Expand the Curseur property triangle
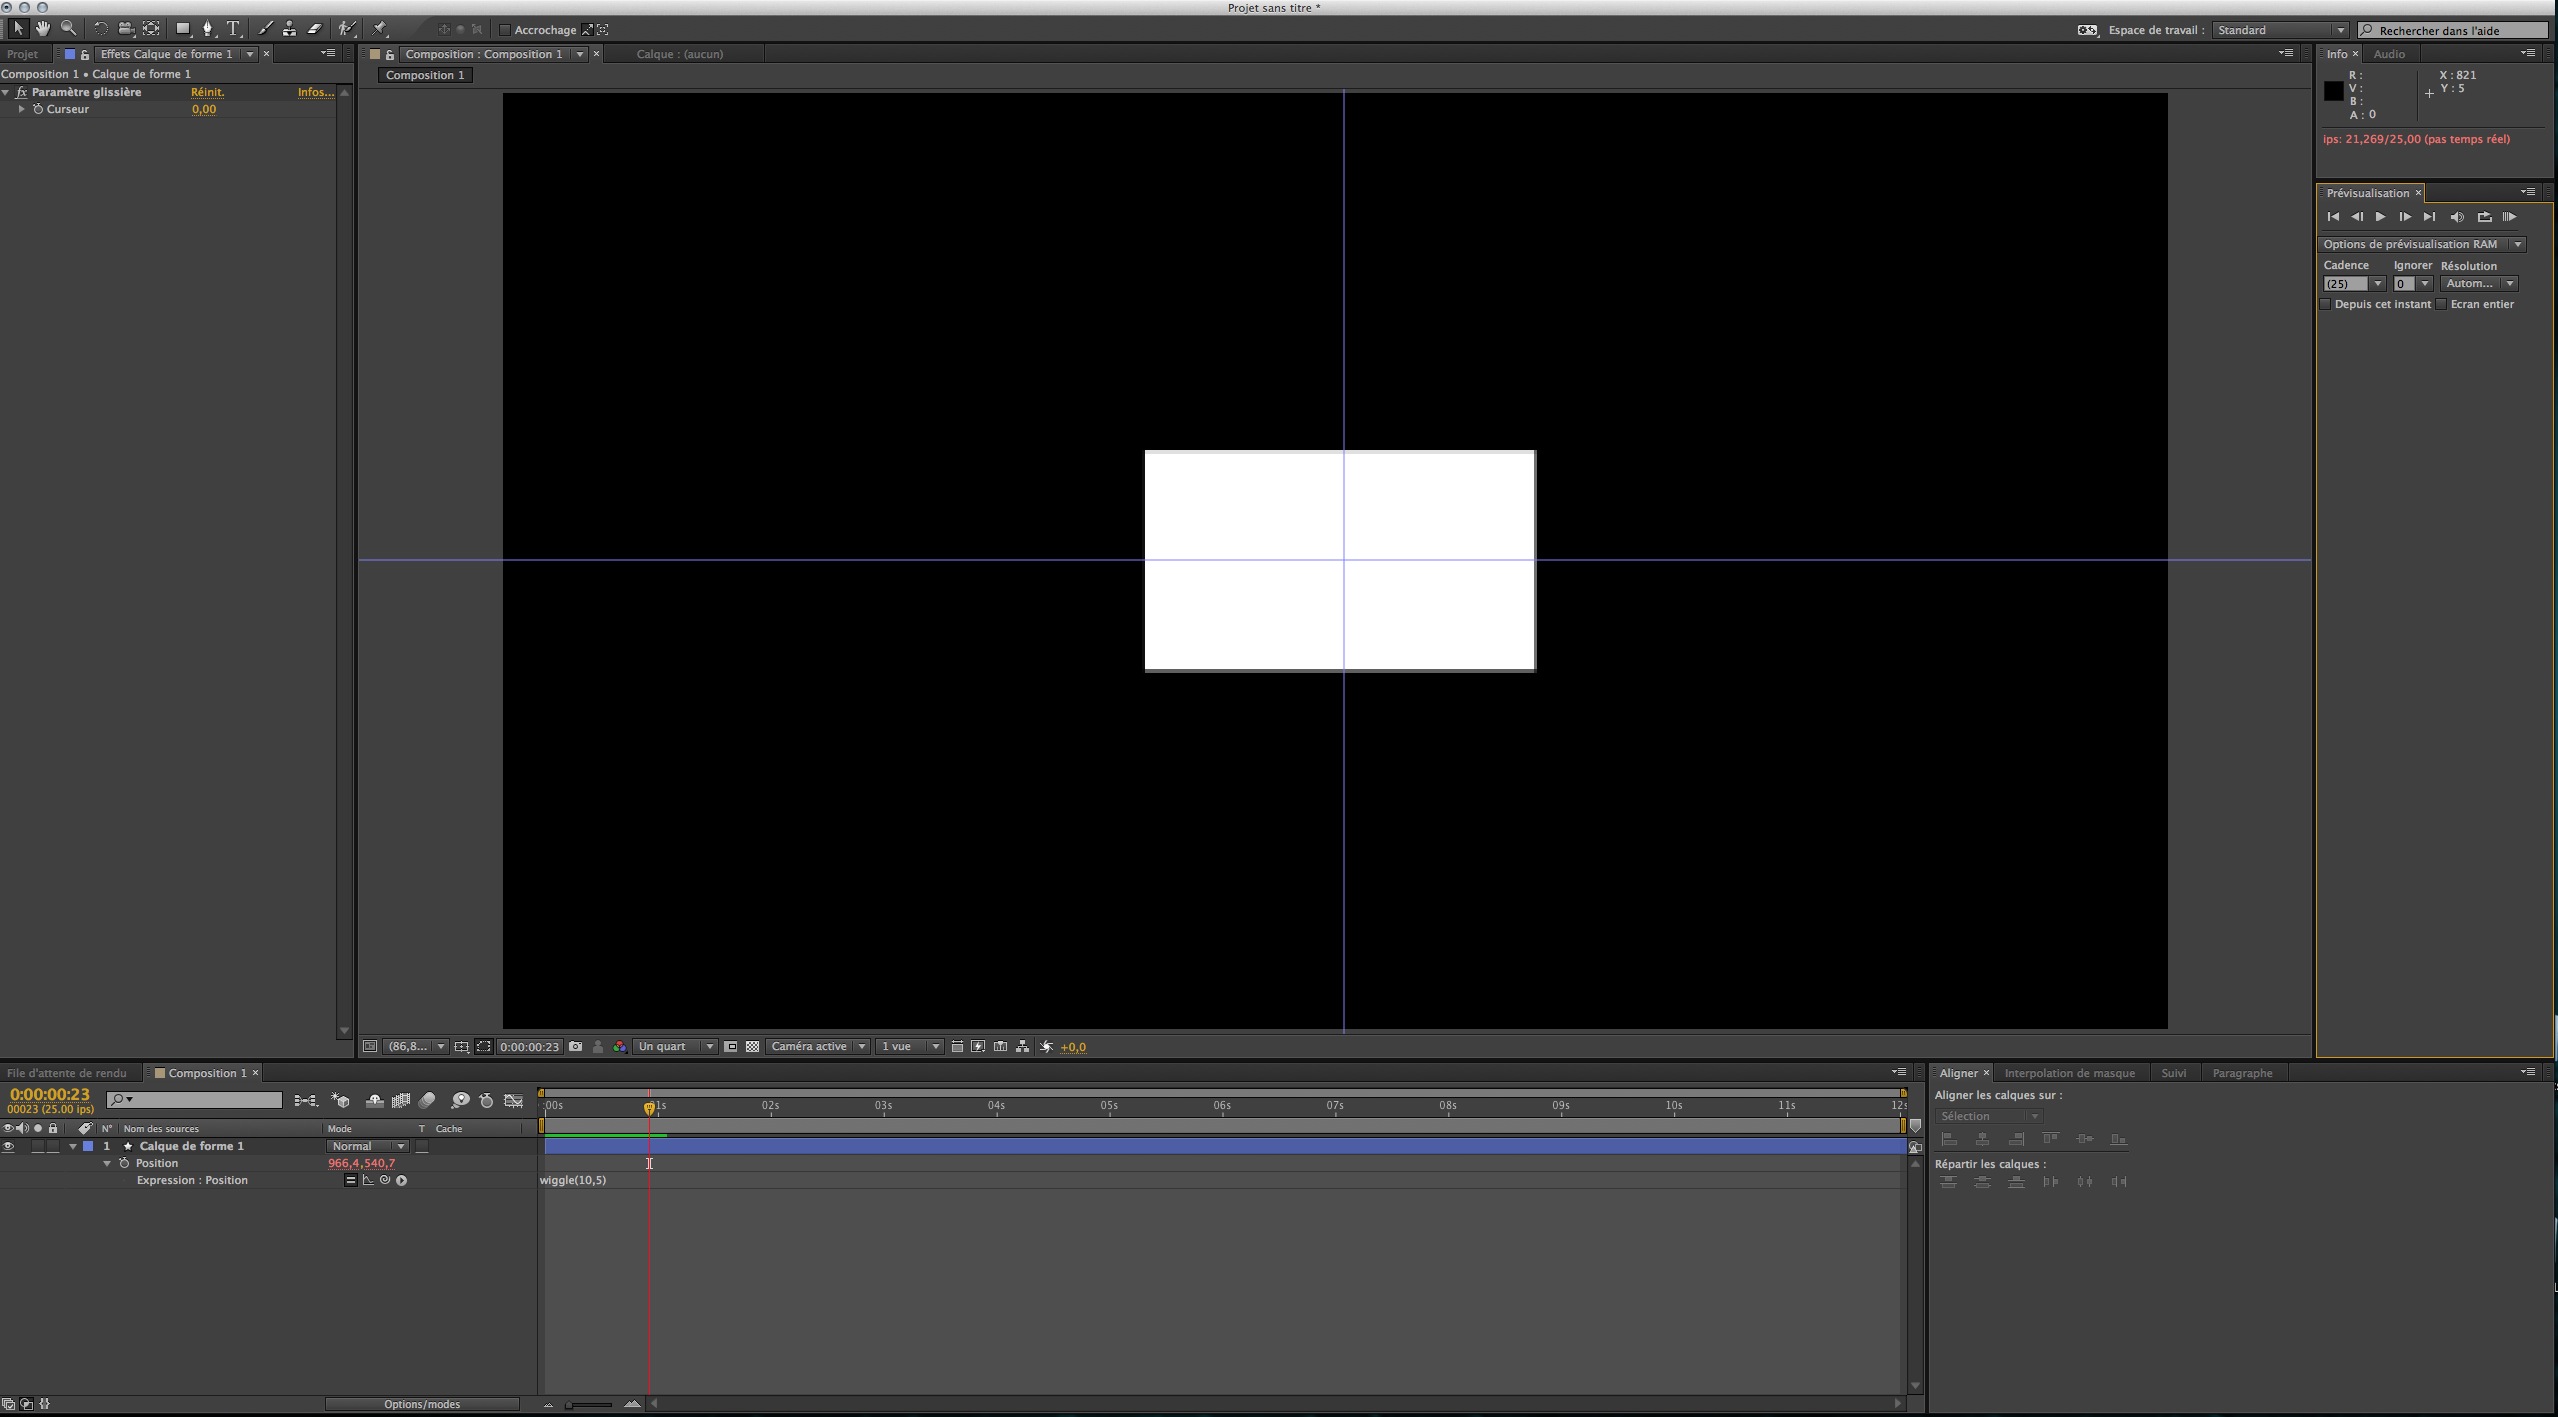Image resolution: width=2558 pixels, height=1417 pixels. point(21,109)
